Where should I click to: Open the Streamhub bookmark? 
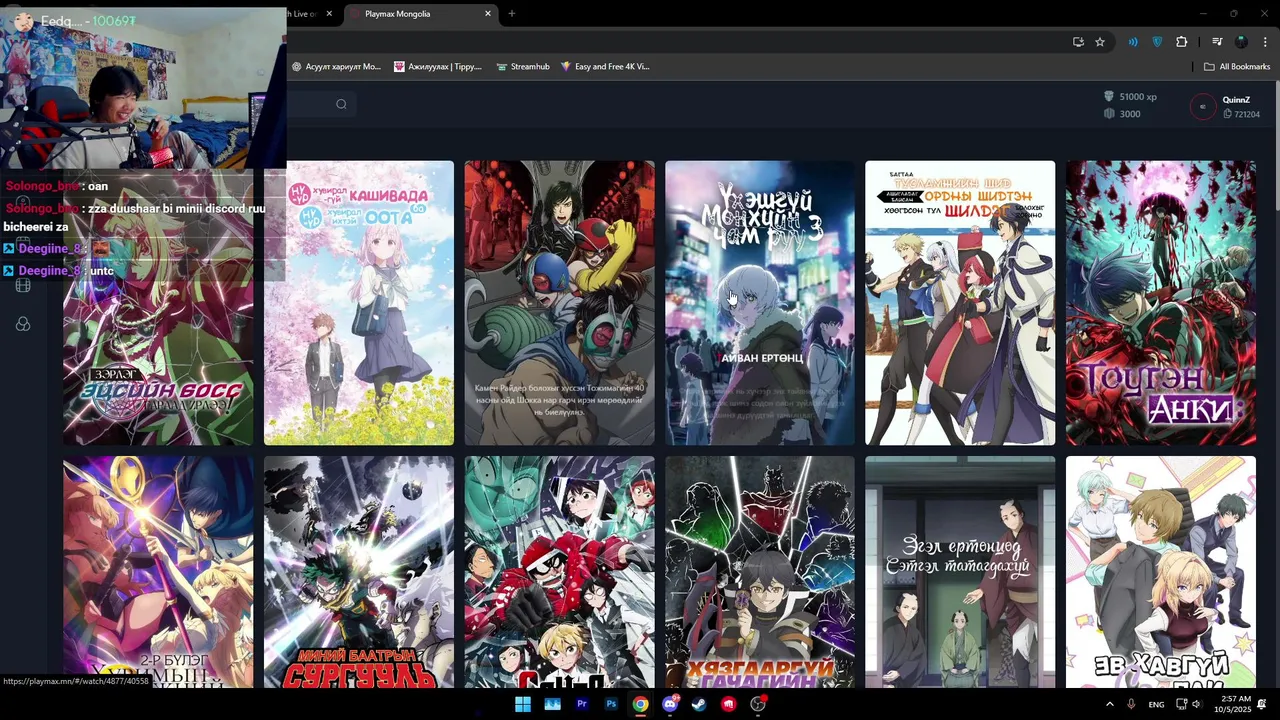[x=523, y=67]
